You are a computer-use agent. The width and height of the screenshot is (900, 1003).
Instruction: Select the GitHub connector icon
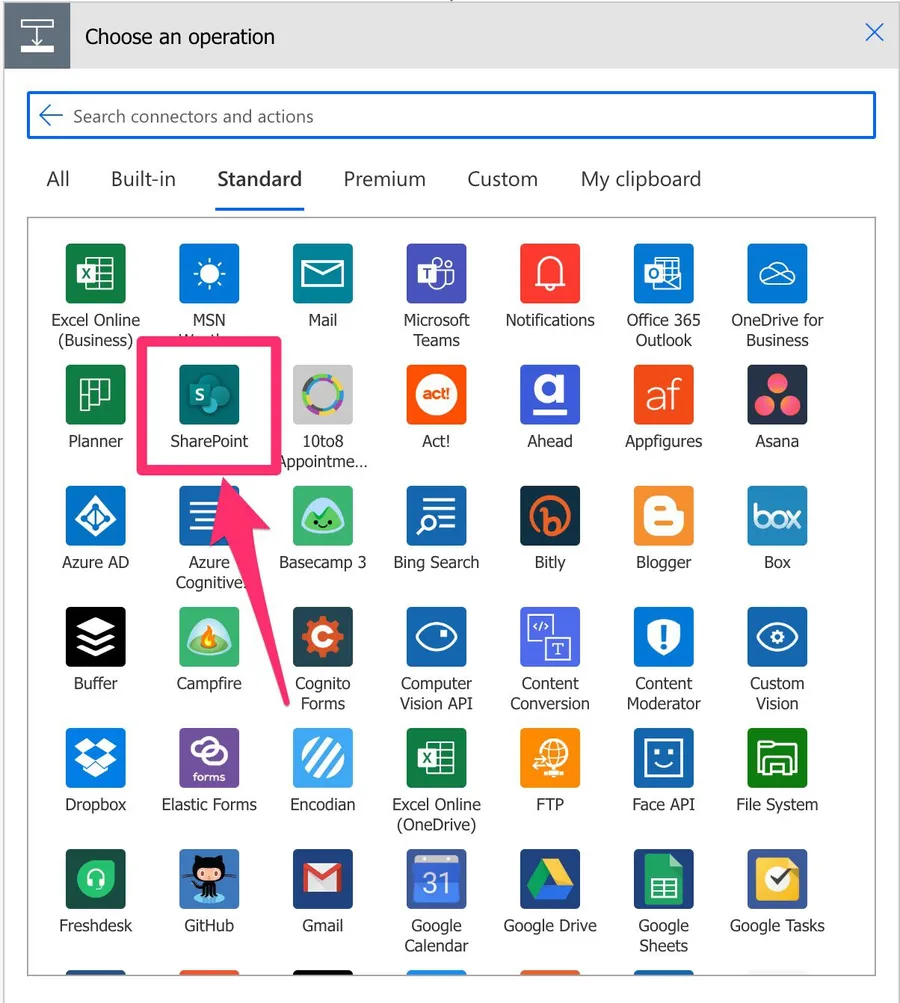209,879
